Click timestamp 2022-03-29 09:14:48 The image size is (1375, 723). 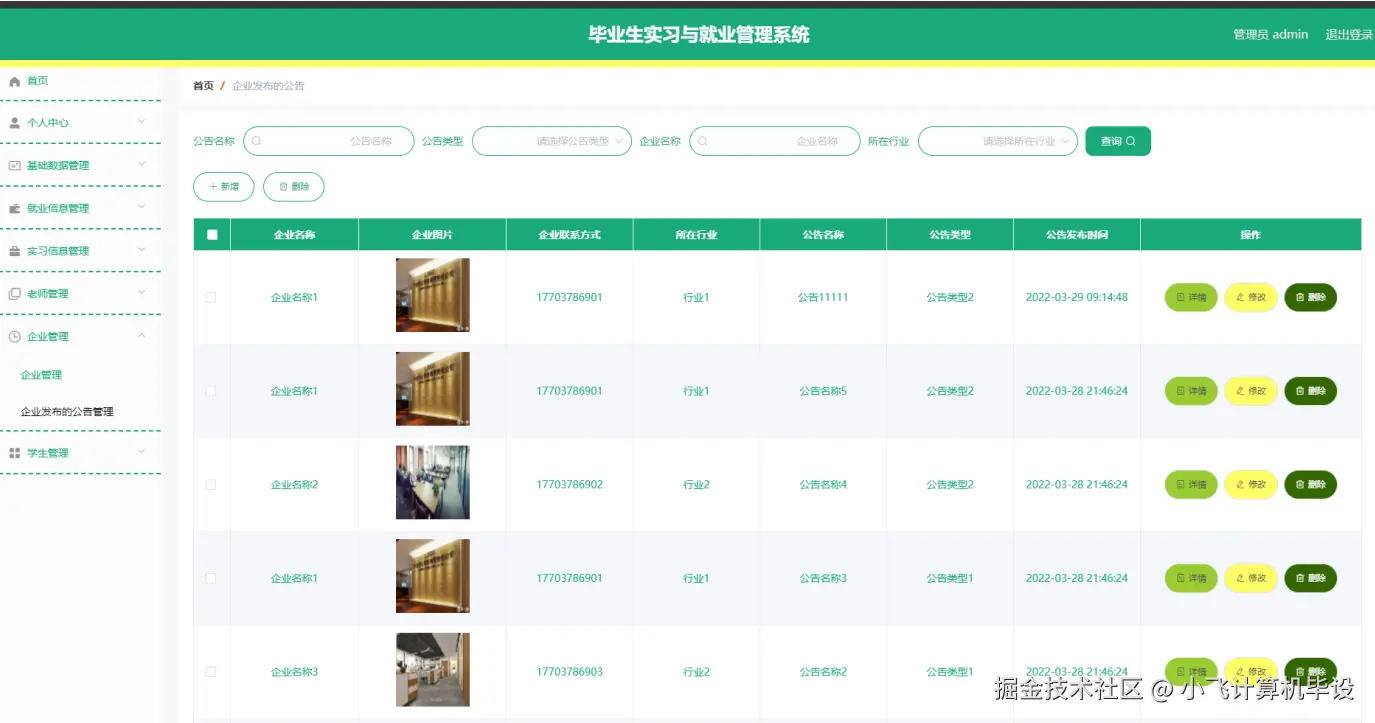(1077, 298)
